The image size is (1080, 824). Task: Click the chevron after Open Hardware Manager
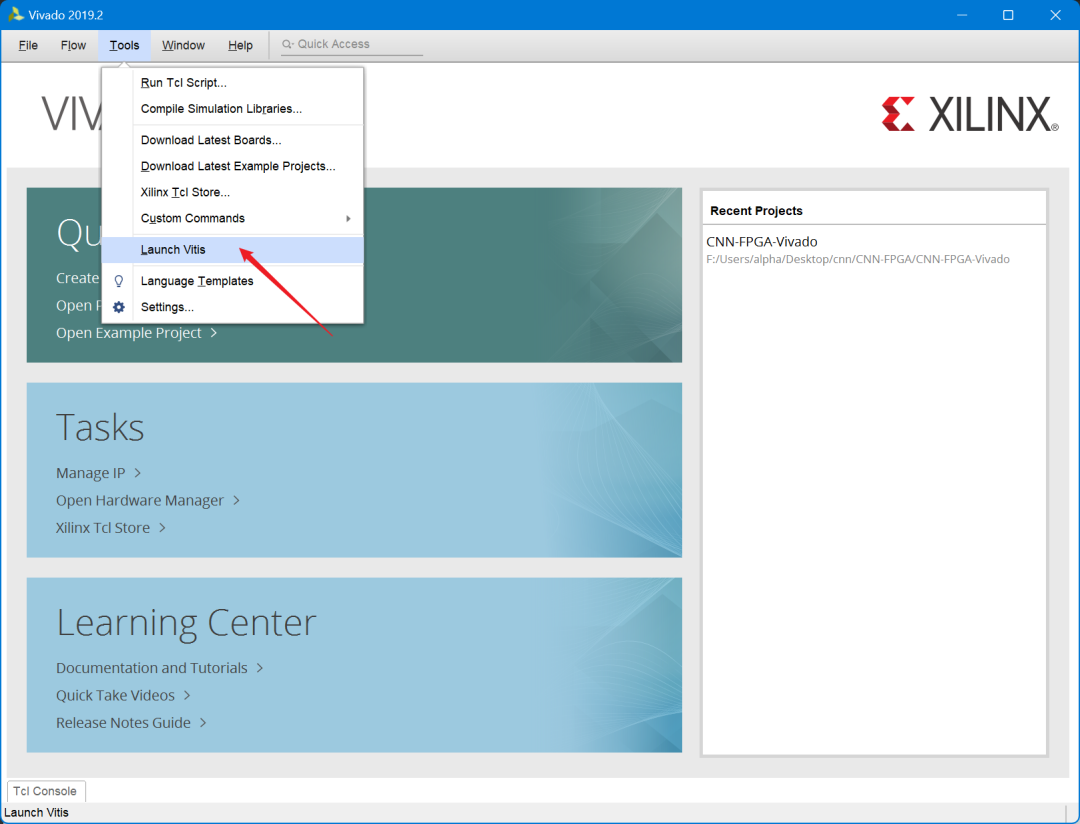(236, 500)
